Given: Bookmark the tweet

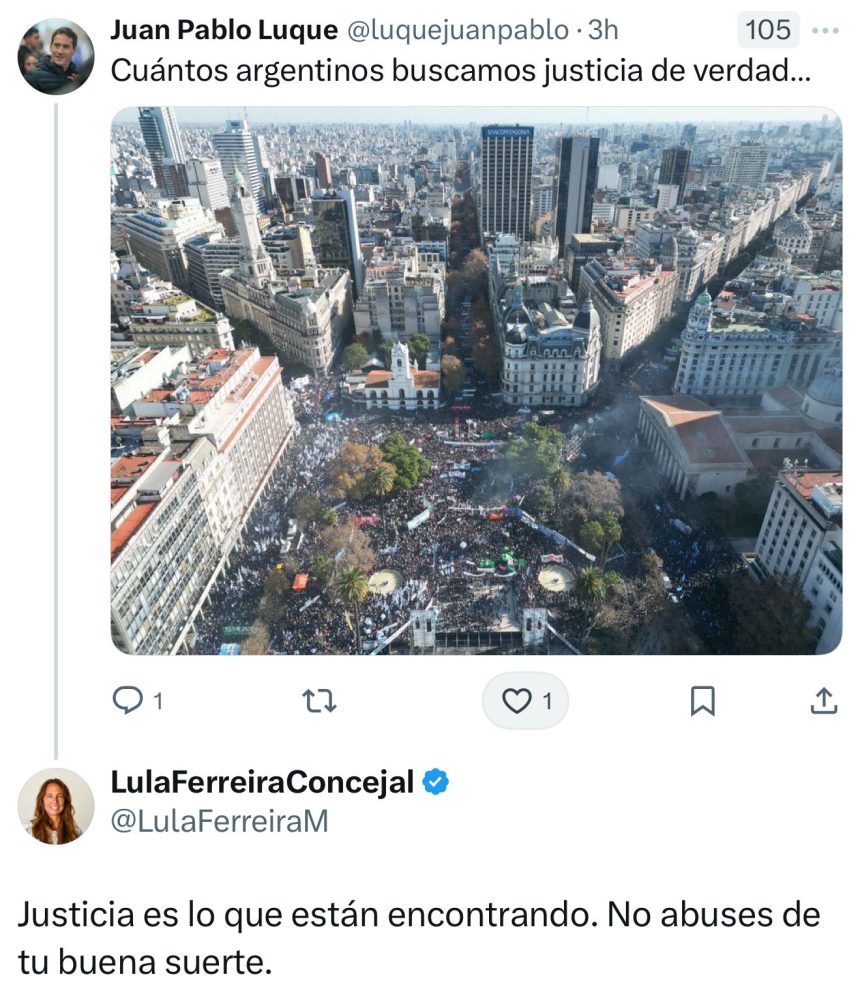Looking at the screenshot, I should (x=702, y=701).
